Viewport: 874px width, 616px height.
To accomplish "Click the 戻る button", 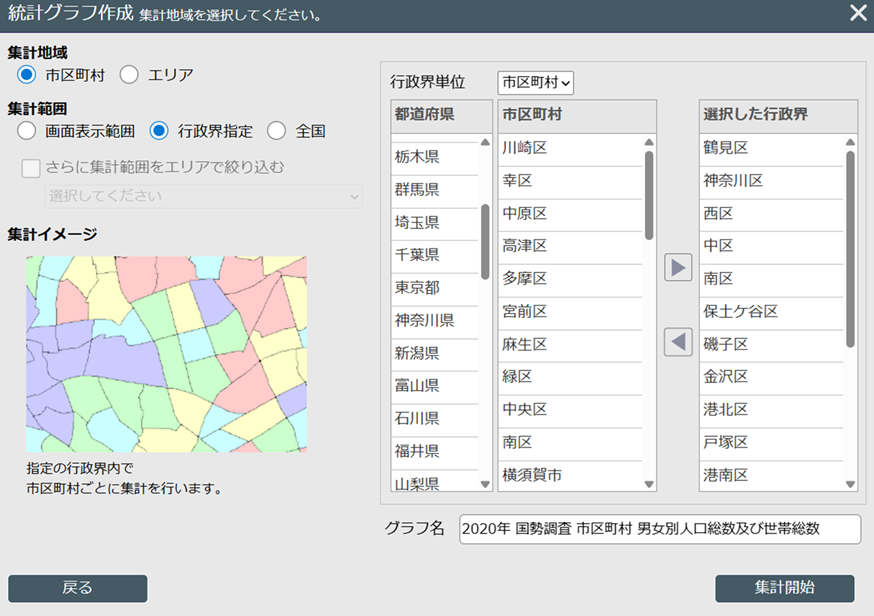I will (76, 589).
